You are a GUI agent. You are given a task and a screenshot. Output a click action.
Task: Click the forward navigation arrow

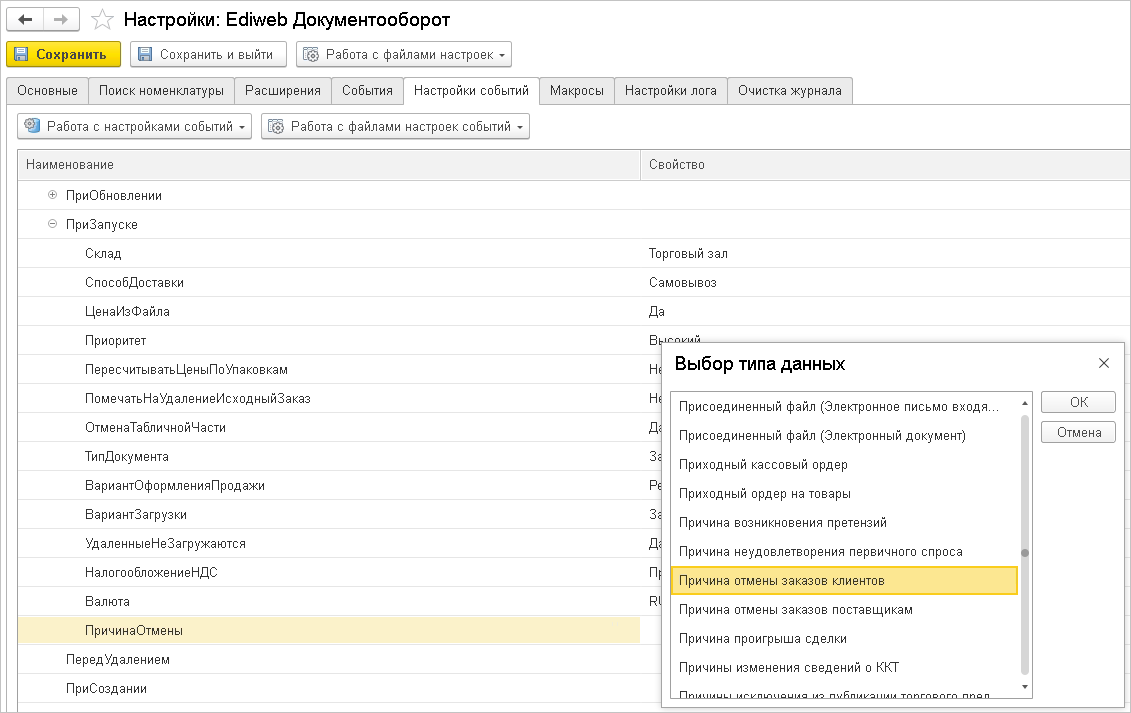(60, 20)
